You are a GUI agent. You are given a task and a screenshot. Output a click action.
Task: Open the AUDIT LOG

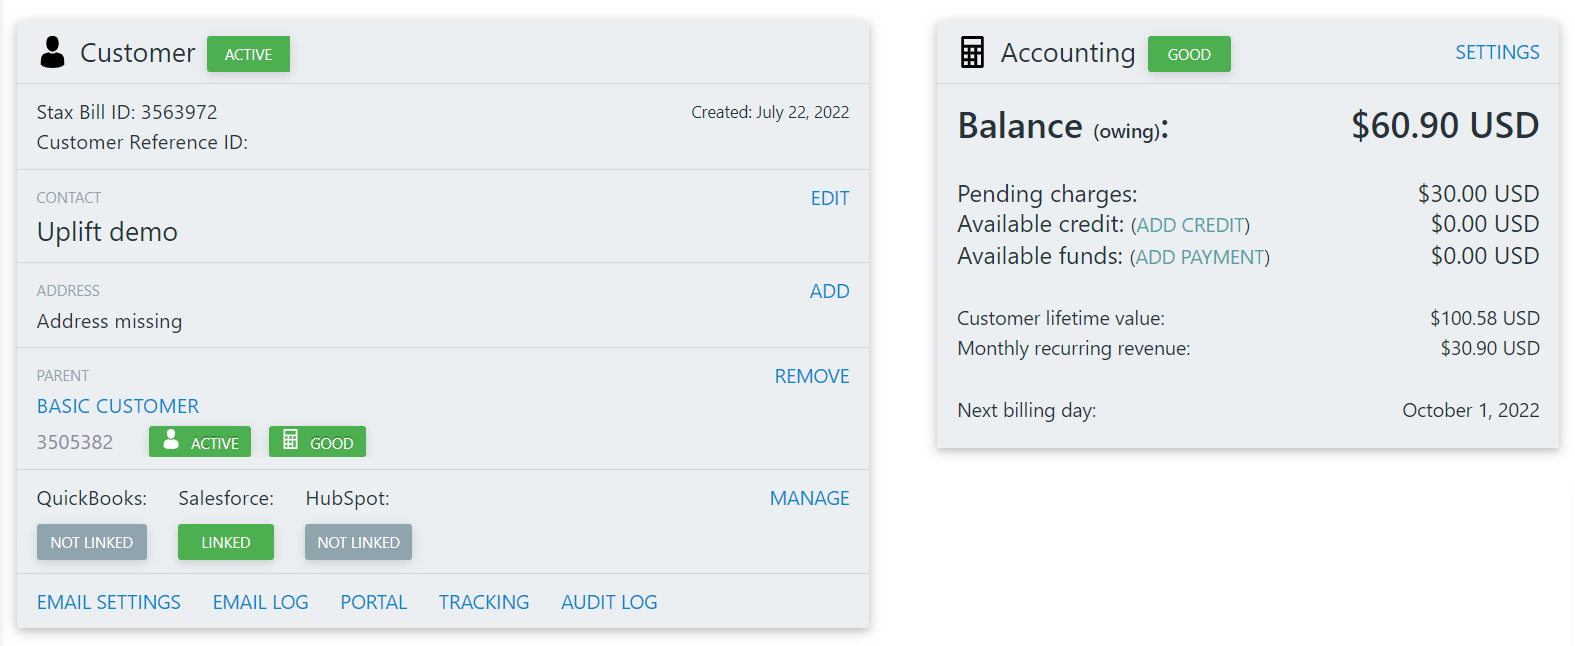pyautogui.click(x=609, y=602)
